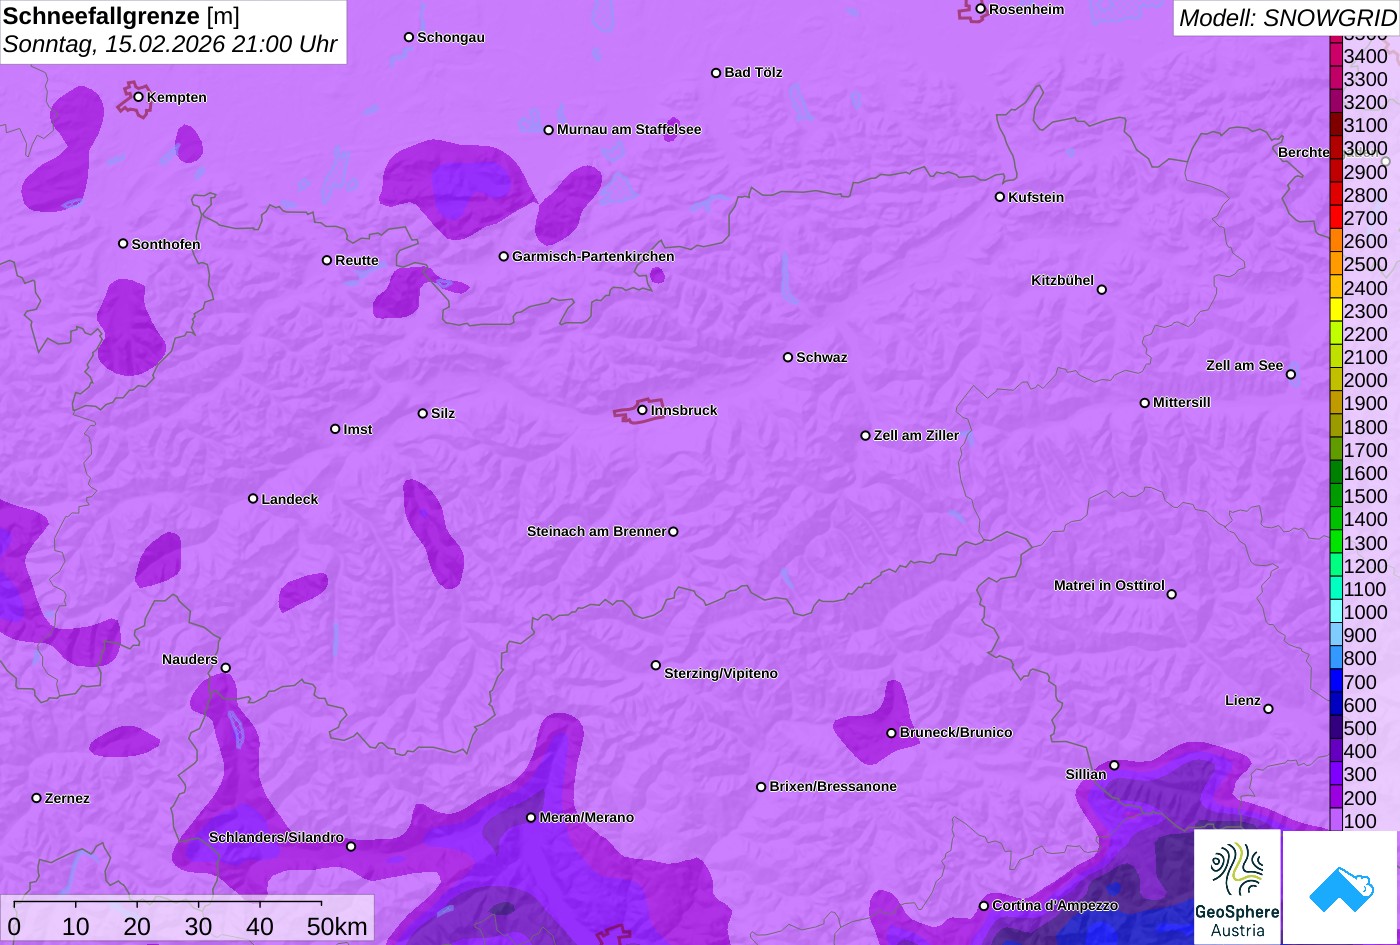The height and width of the screenshot is (945, 1400).
Task: Pick the 1000 m legend color swatch
Action: click(1335, 612)
